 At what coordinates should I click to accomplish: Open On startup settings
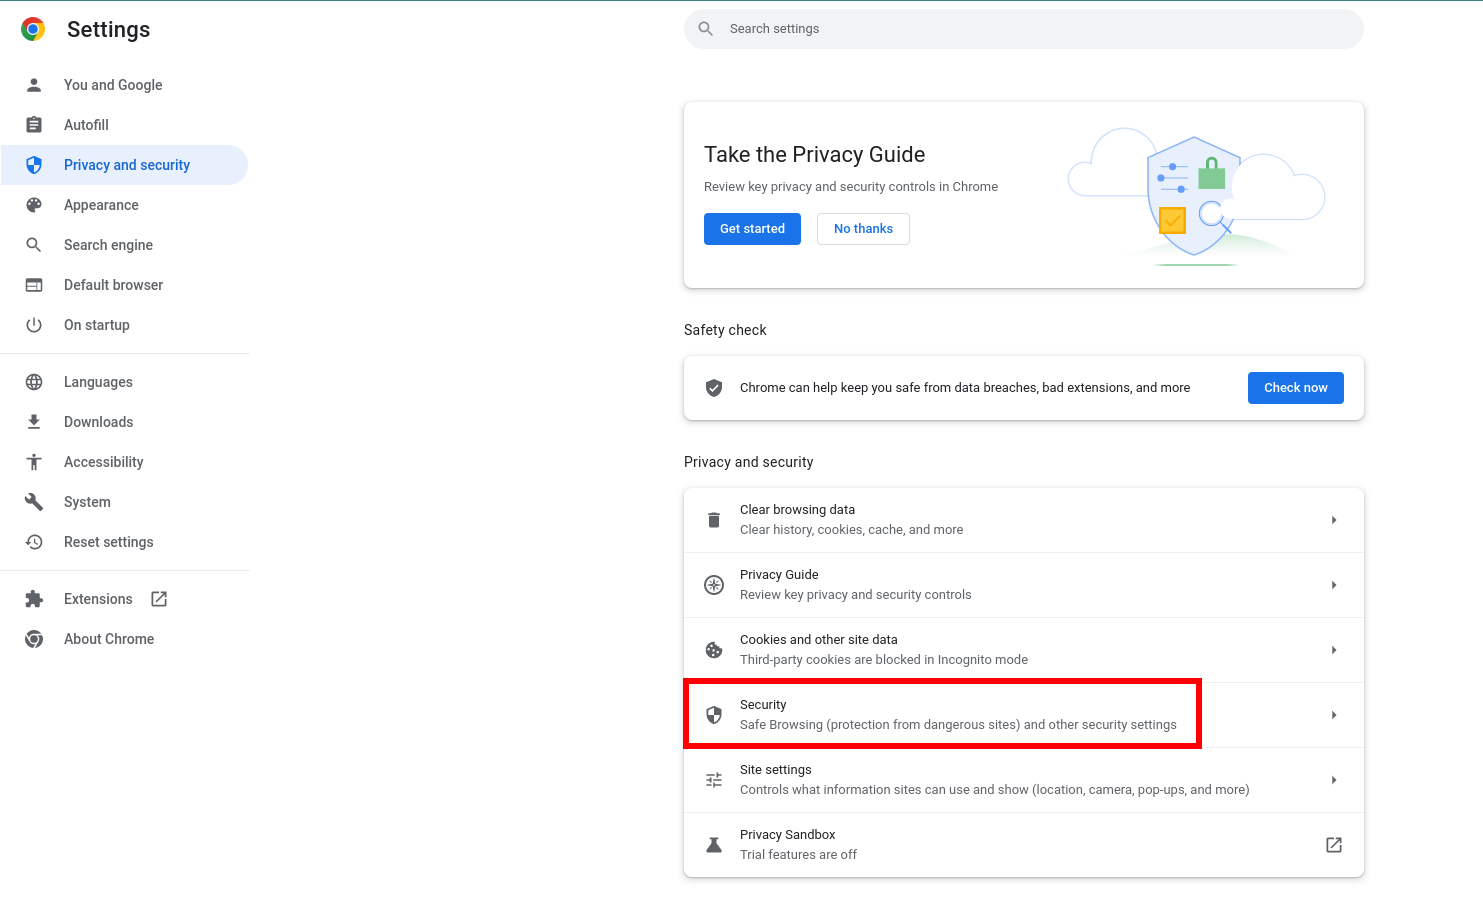[124, 325]
